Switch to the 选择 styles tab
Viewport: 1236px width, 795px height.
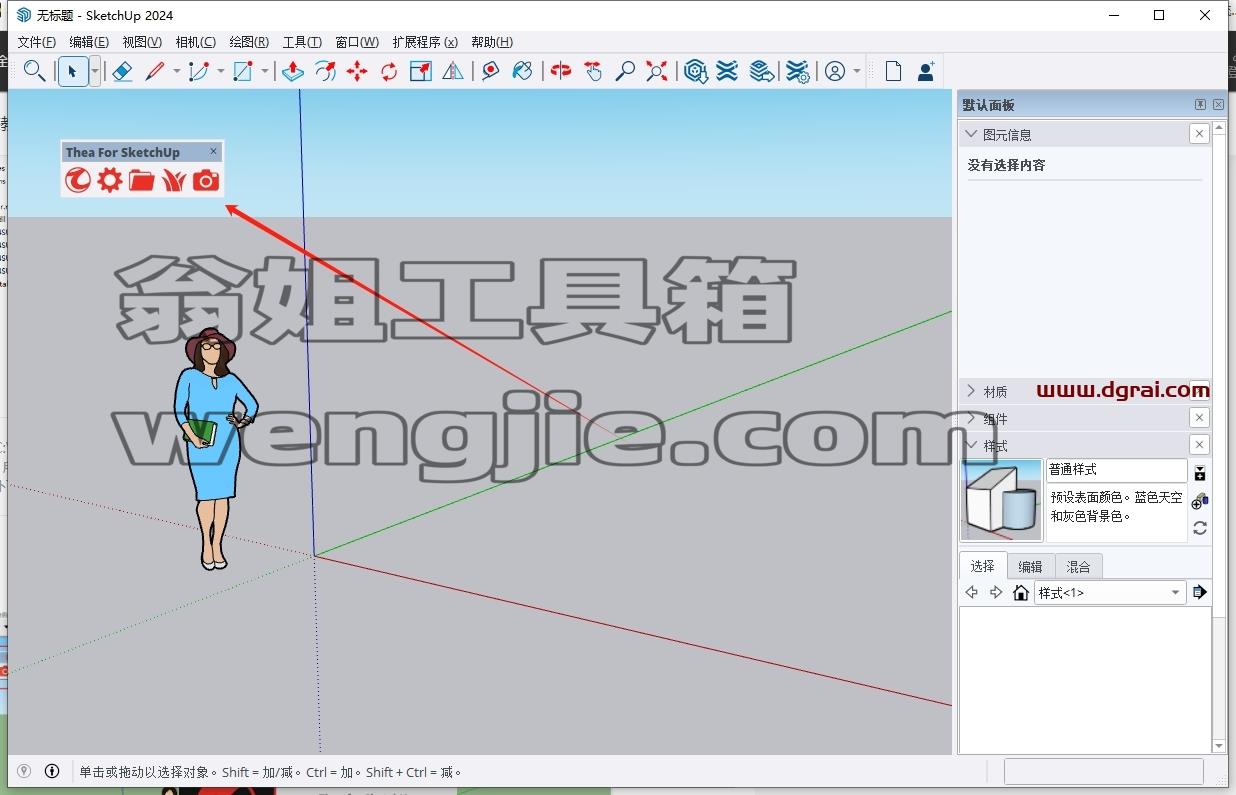click(x=983, y=566)
